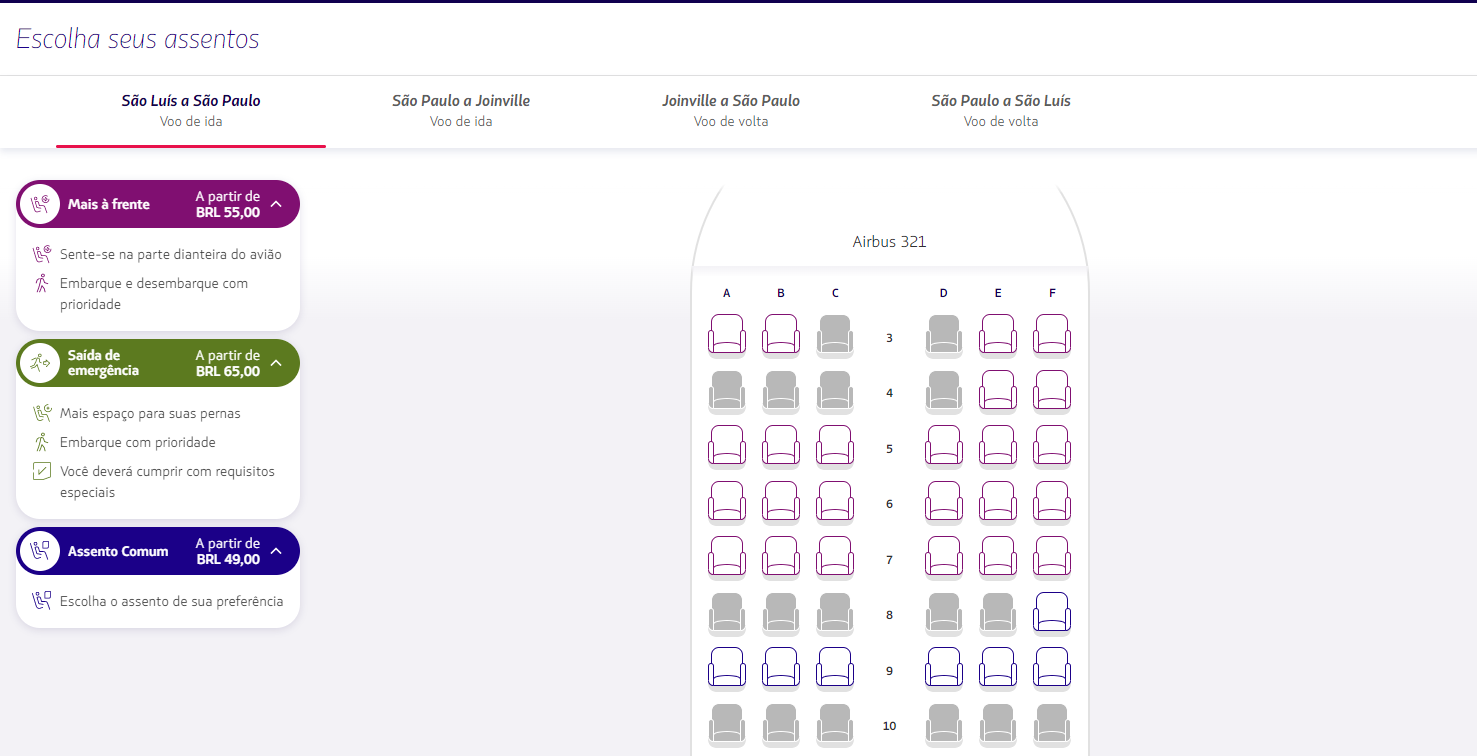The width and height of the screenshot is (1477, 756).
Task: Click the BRL 49,00 price
Action: tap(228, 559)
